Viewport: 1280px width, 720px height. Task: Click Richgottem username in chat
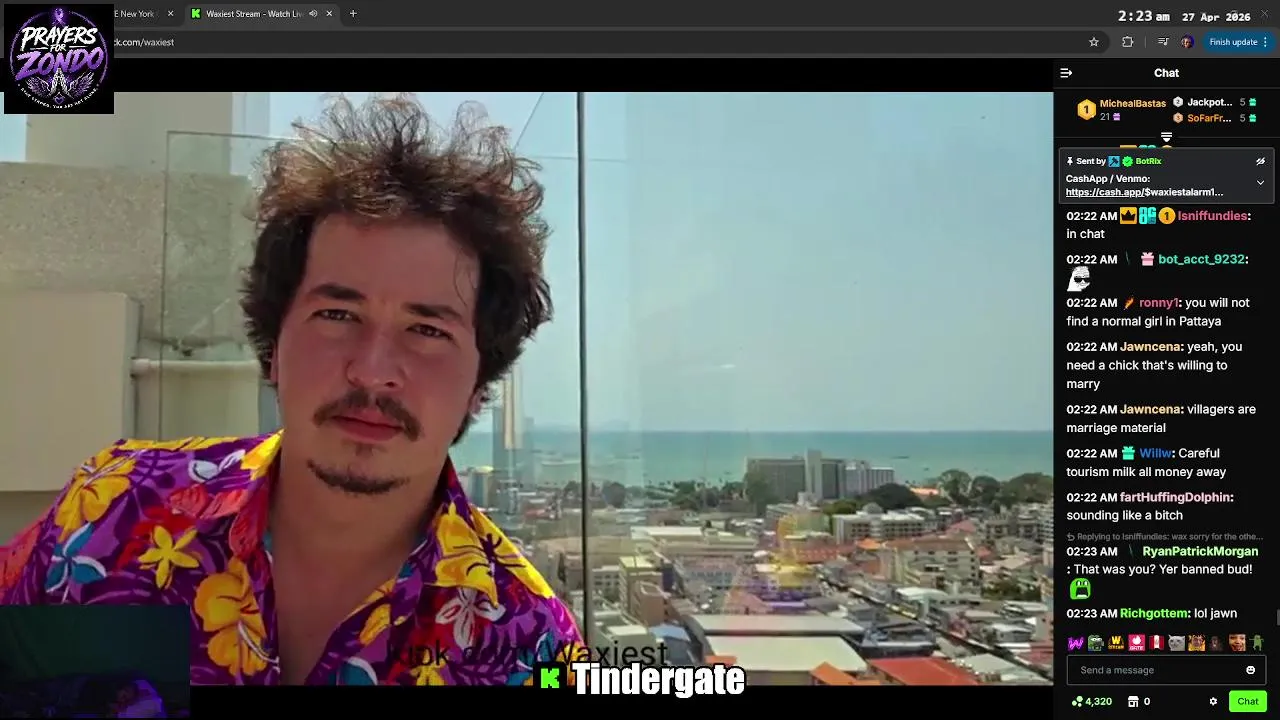(1154, 613)
